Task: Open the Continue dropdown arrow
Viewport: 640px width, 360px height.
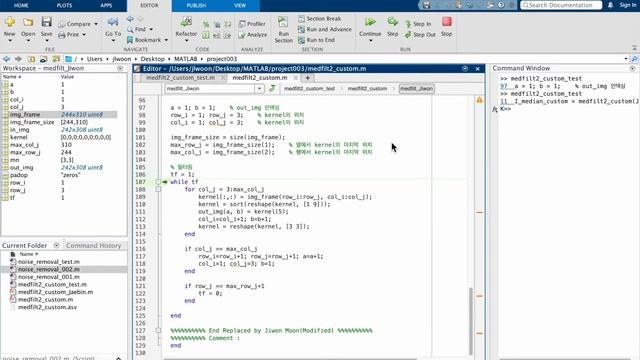Action: (370, 41)
